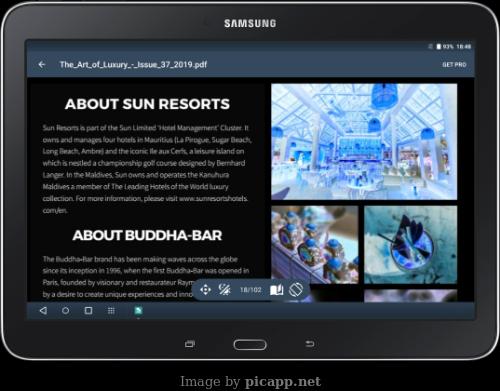Open recent apps square in navigation bar
The image size is (500, 391).
click(x=88, y=311)
